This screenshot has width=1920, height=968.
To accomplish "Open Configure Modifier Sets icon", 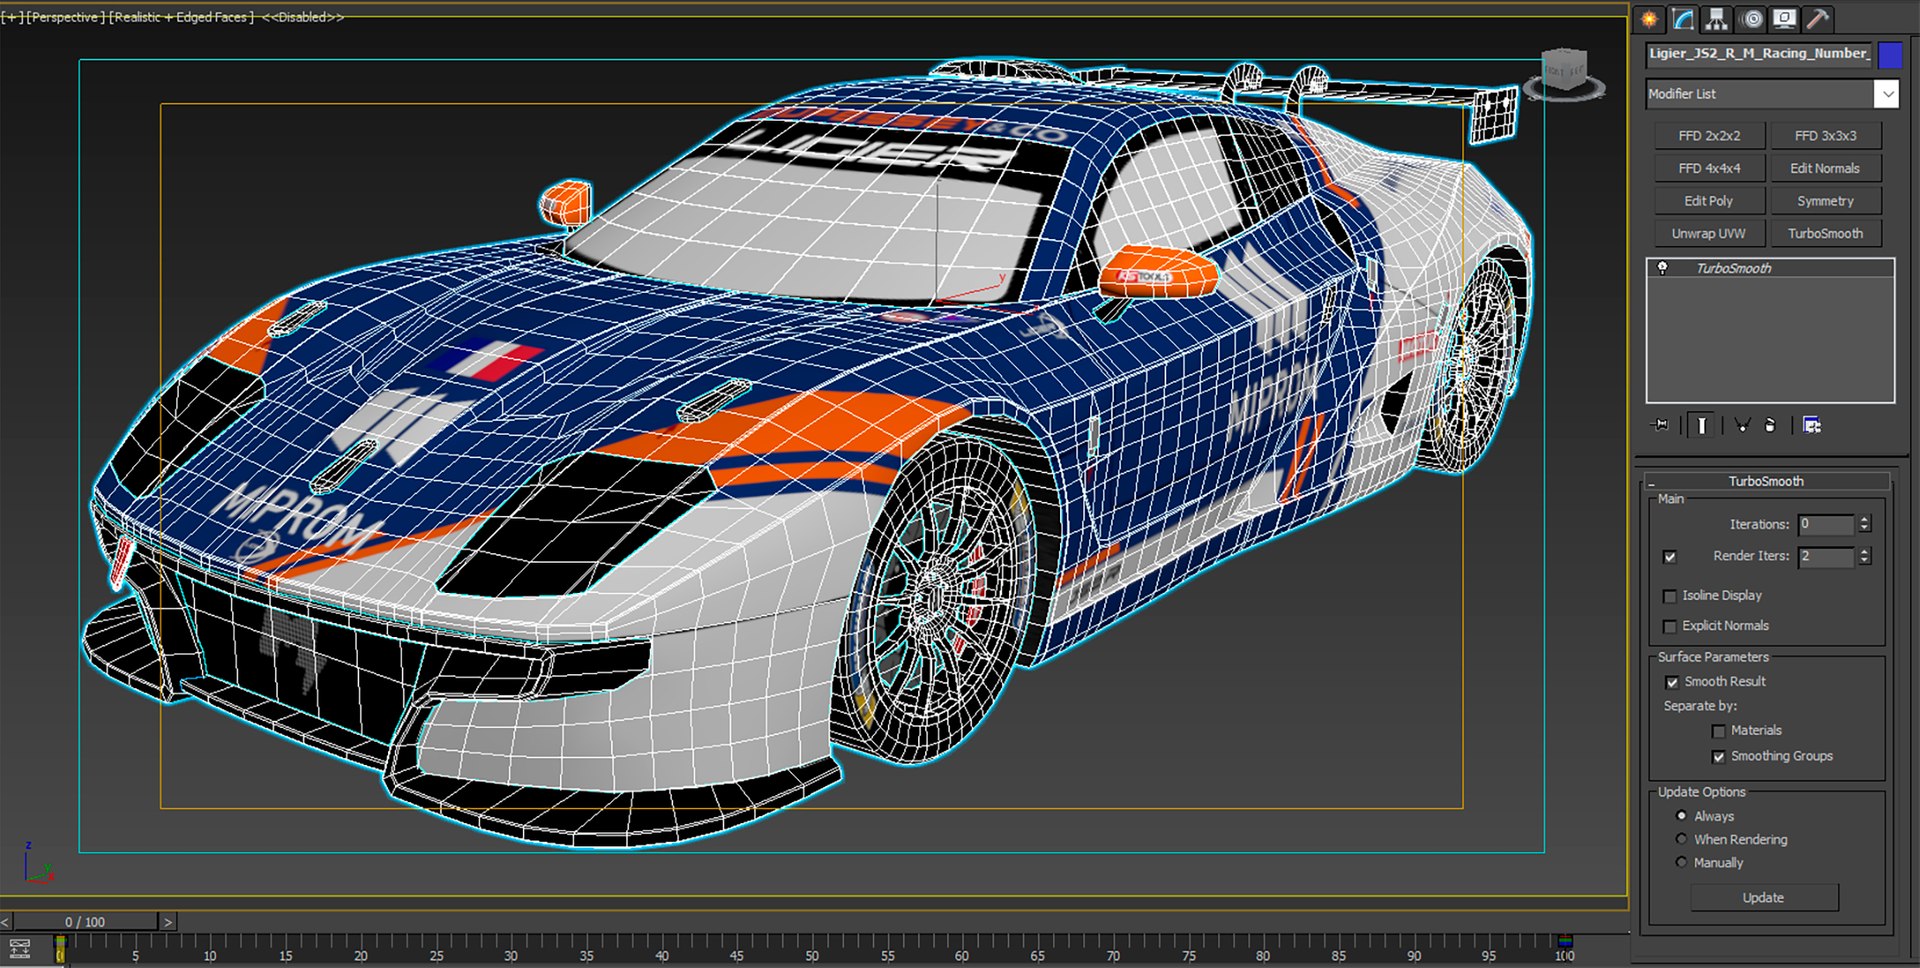I will pyautogui.click(x=1812, y=425).
